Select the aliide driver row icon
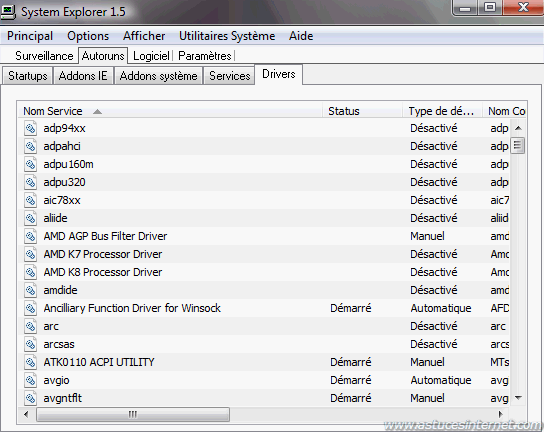Viewport: 544px width, 432px height. point(31,218)
